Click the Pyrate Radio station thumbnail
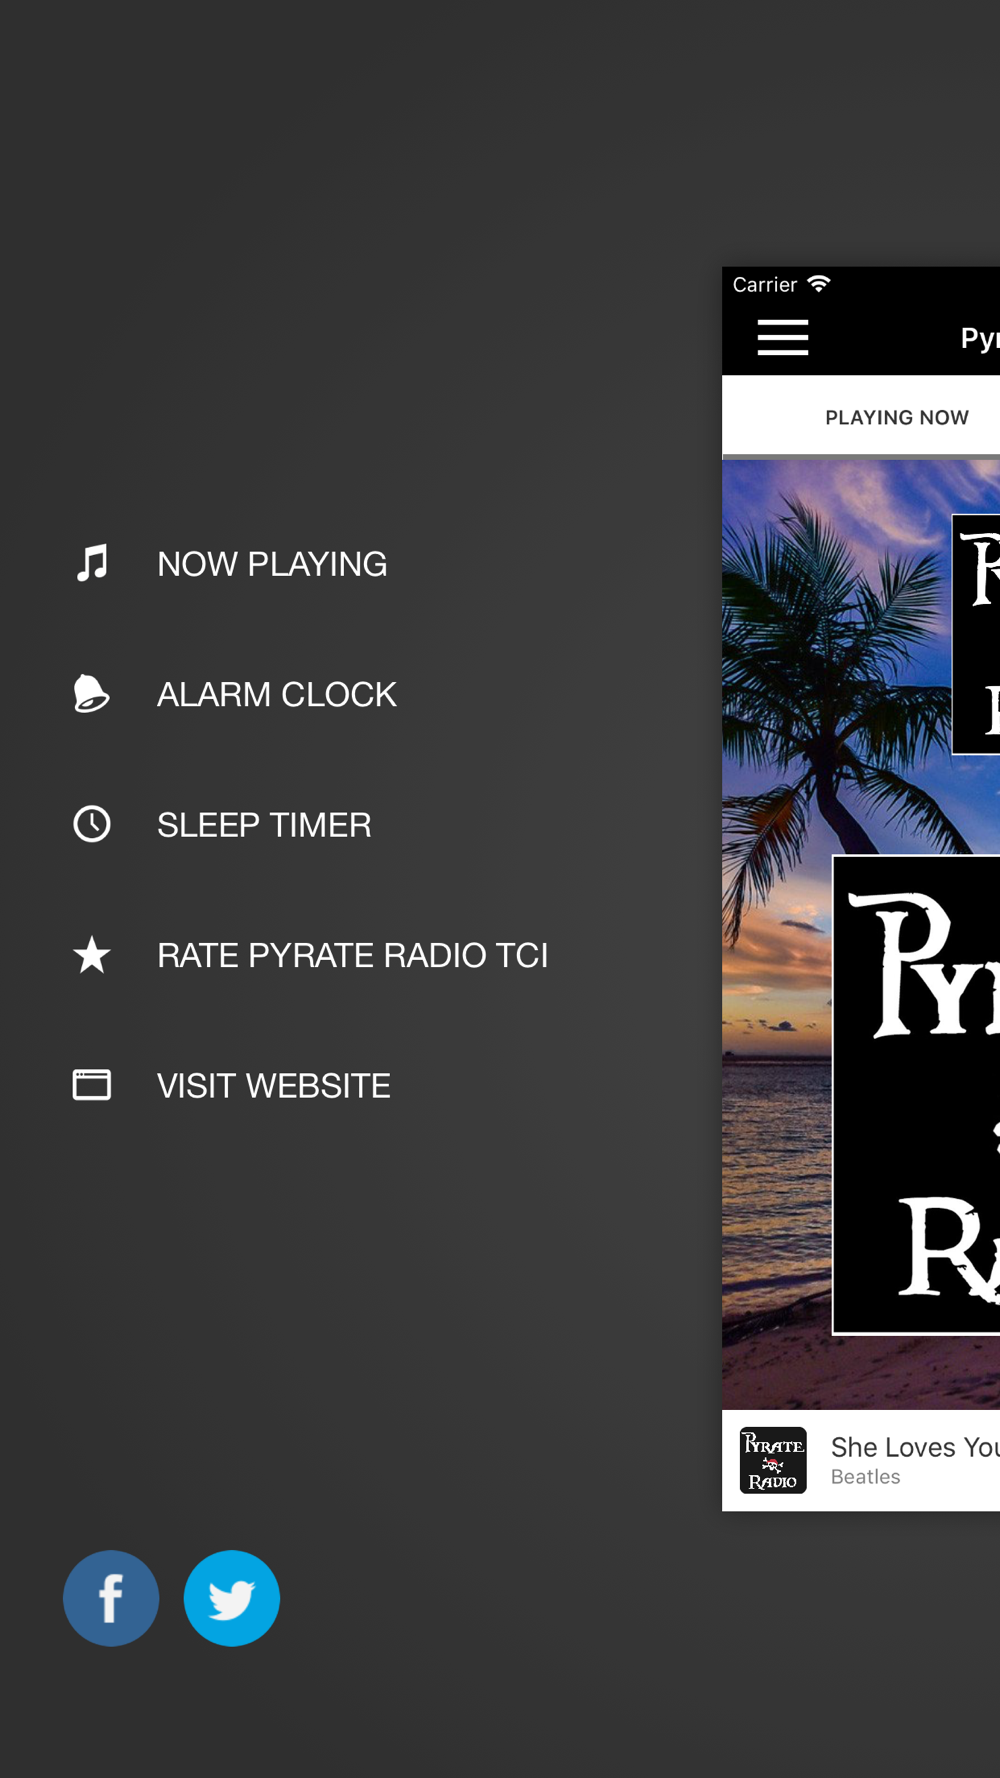This screenshot has height=1778, width=1000. [x=773, y=1460]
